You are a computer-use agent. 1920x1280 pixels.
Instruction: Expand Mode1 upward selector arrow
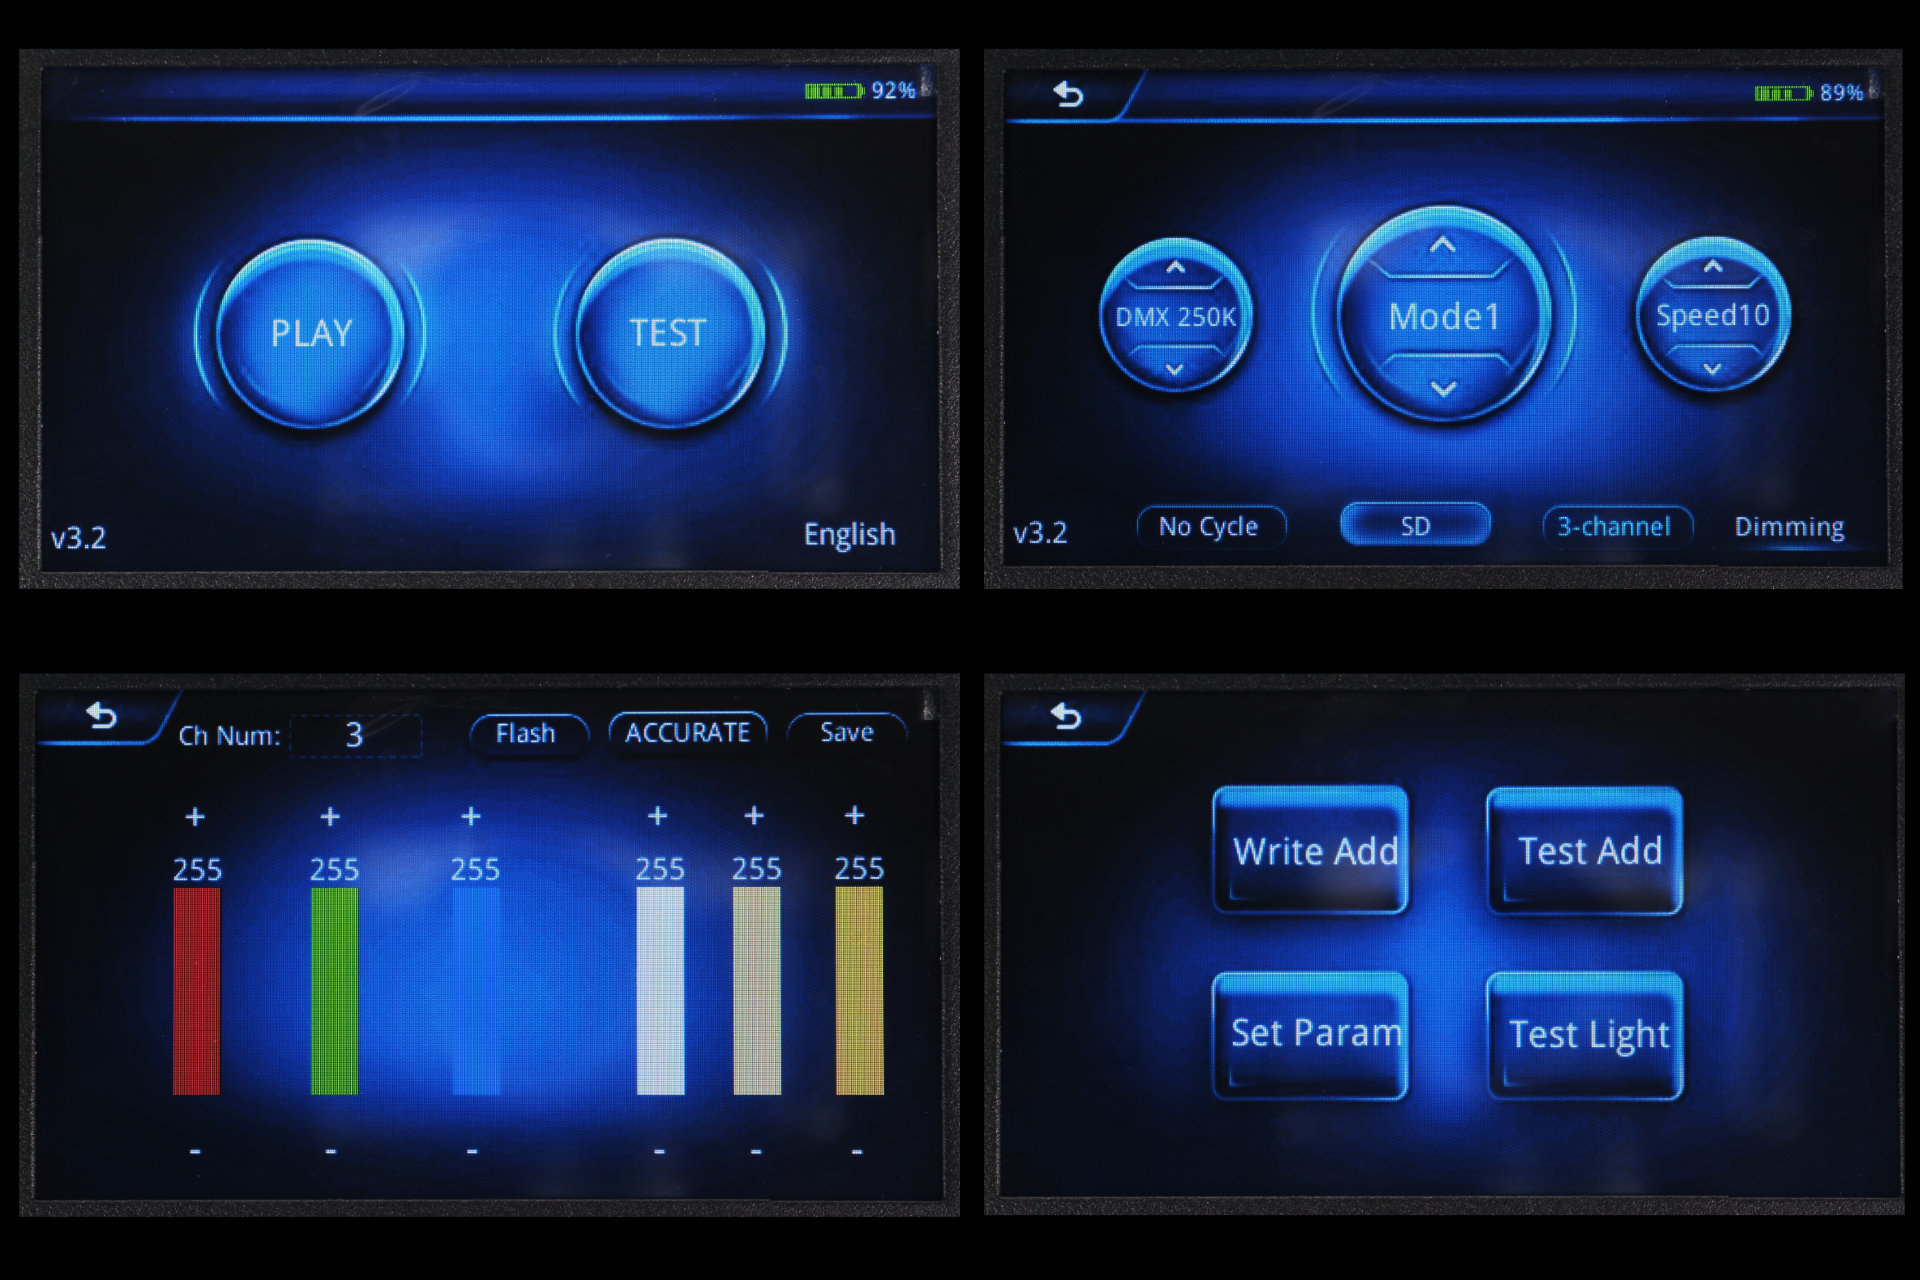[x=1439, y=226]
